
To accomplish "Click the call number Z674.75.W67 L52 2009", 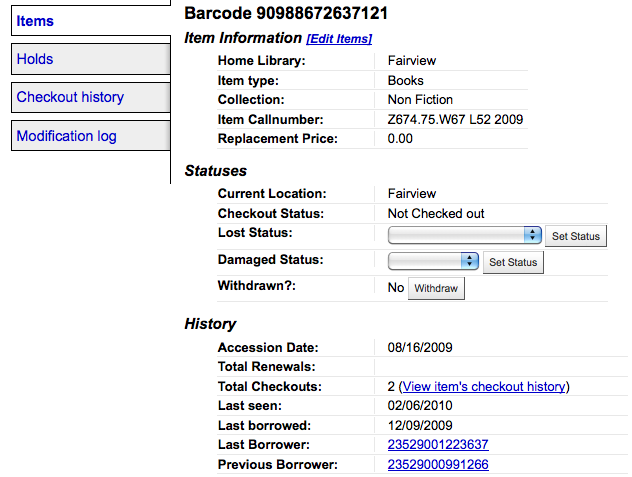I will tap(455, 120).
